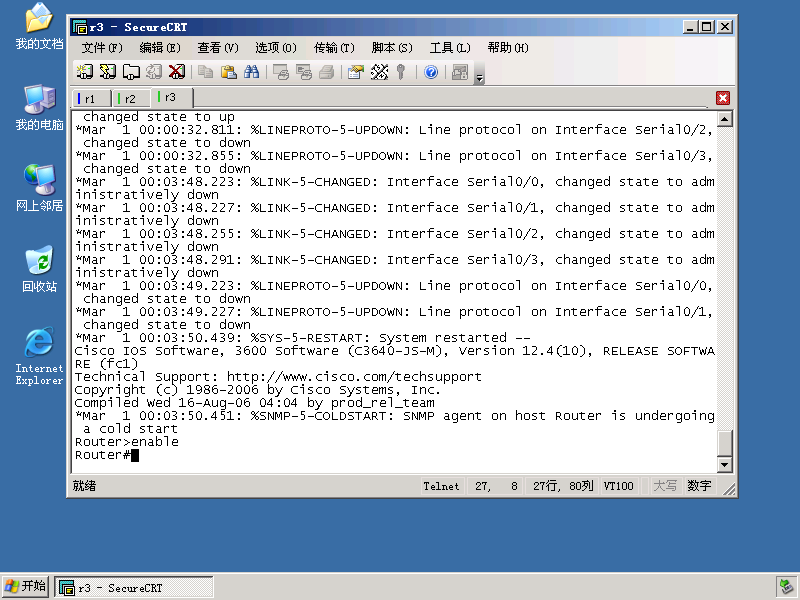Click the VT100 status bar entry
800x600 pixels.
pyautogui.click(x=618, y=486)
